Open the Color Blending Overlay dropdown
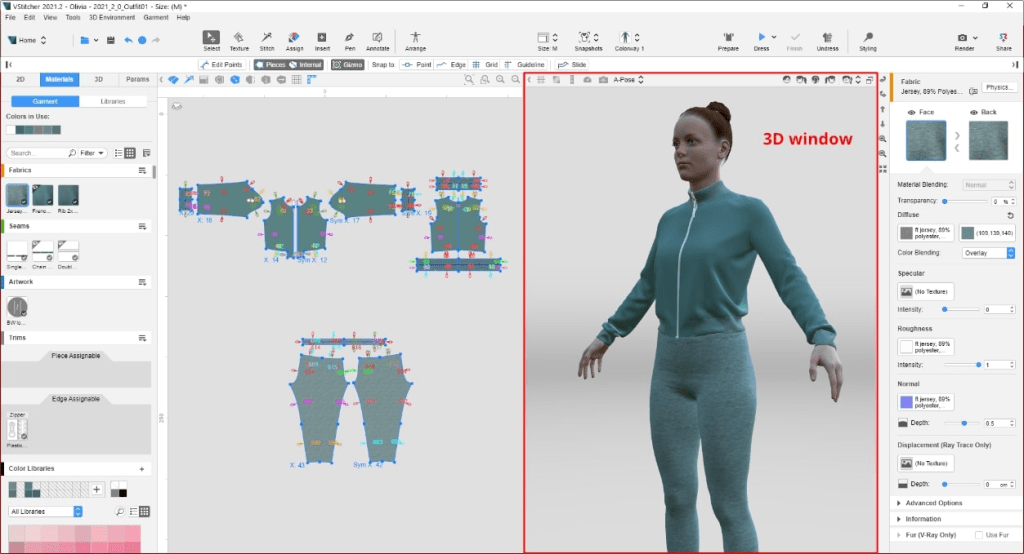The width and height of the screenshot is (1024, 554). click(x=988, y=253)
